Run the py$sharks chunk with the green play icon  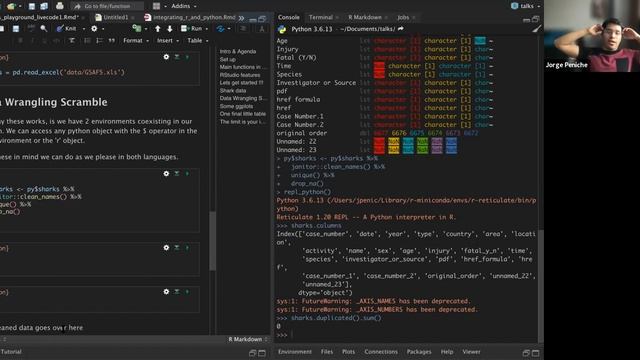187,173
